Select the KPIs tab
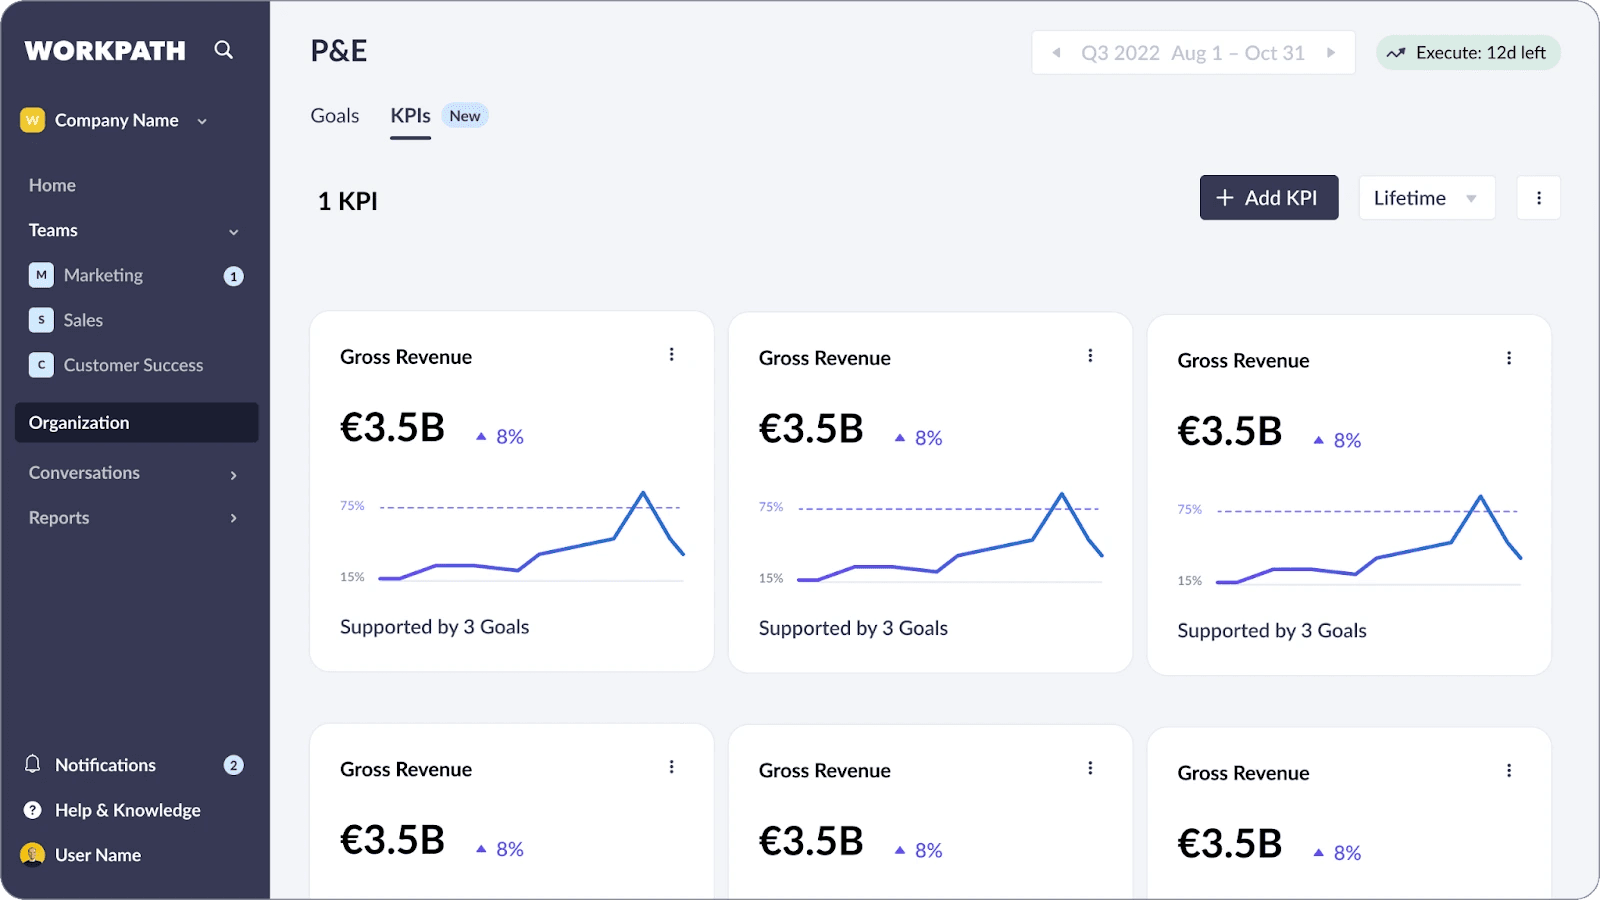1600x900 pixels. click(x=410, y=116)
